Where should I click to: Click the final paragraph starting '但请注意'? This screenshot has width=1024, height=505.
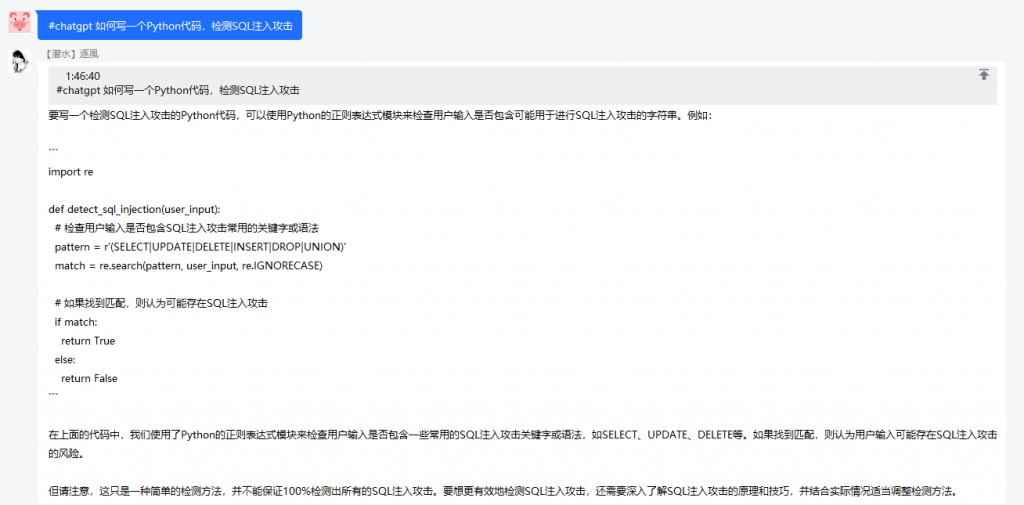504,491
